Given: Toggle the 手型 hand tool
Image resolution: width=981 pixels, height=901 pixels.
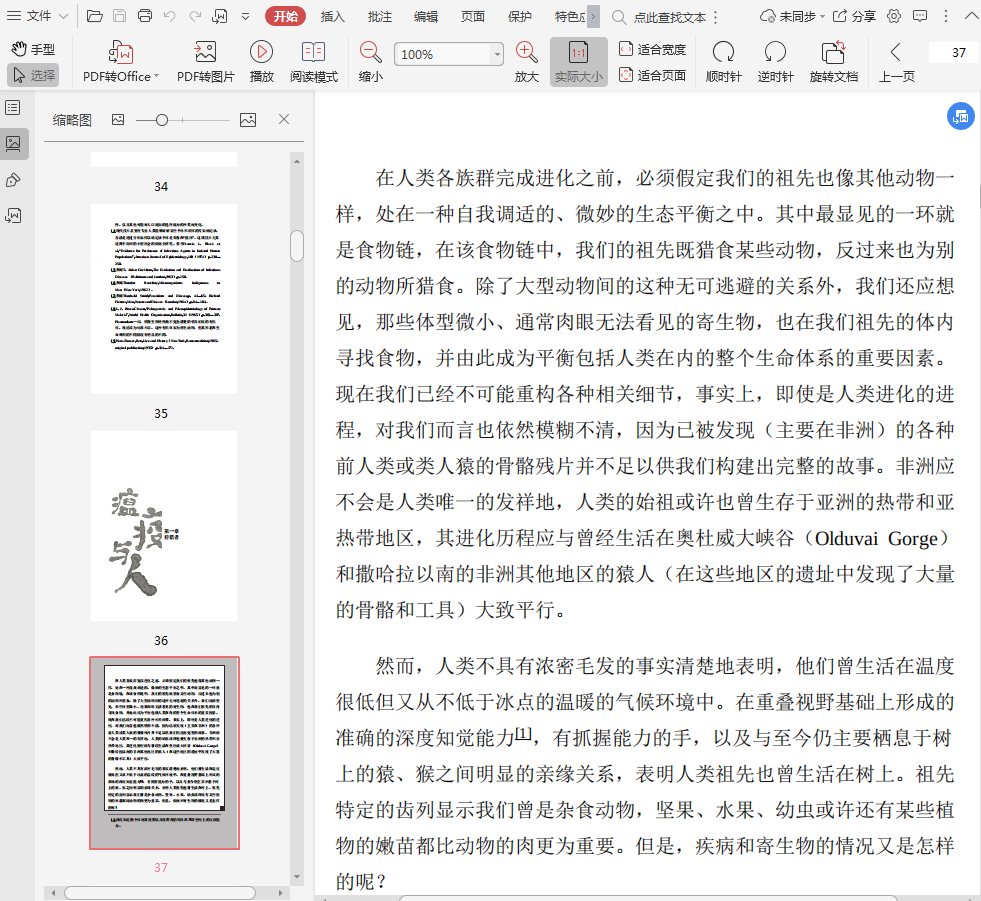Looking at the screenshot, I should 33,49.
